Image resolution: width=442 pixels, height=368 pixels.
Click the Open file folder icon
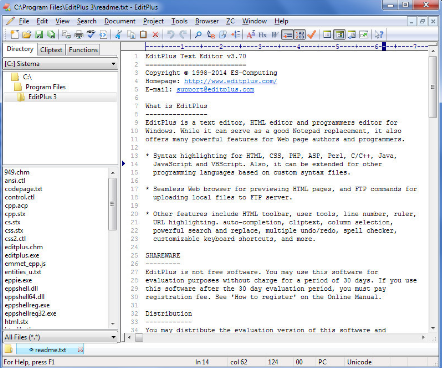point(27,34)
